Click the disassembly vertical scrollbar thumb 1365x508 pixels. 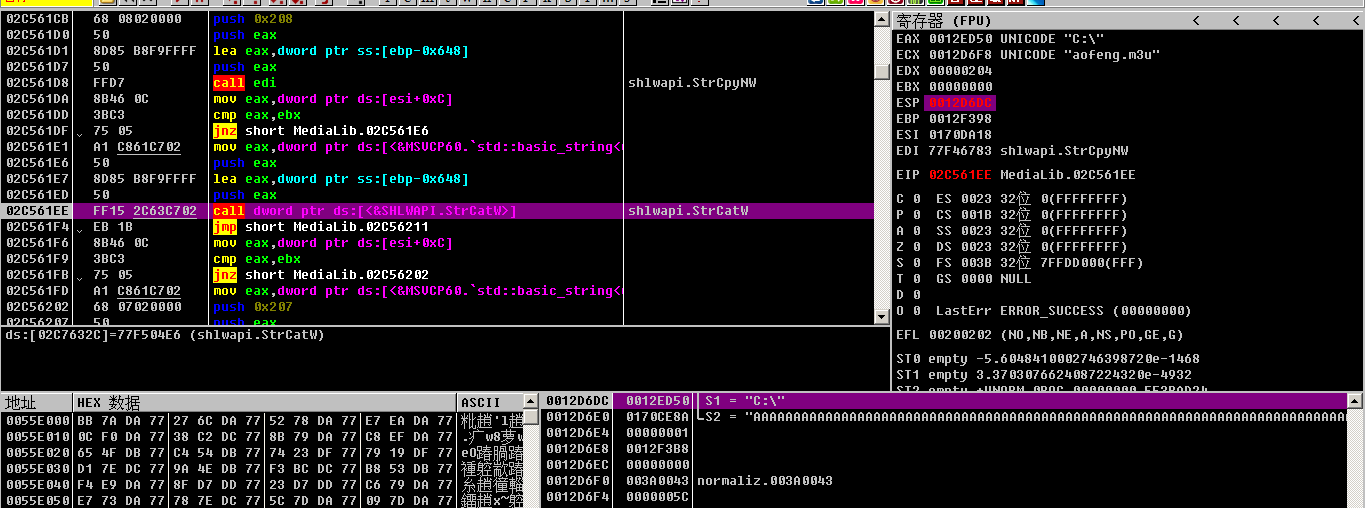tap(881, 72)
